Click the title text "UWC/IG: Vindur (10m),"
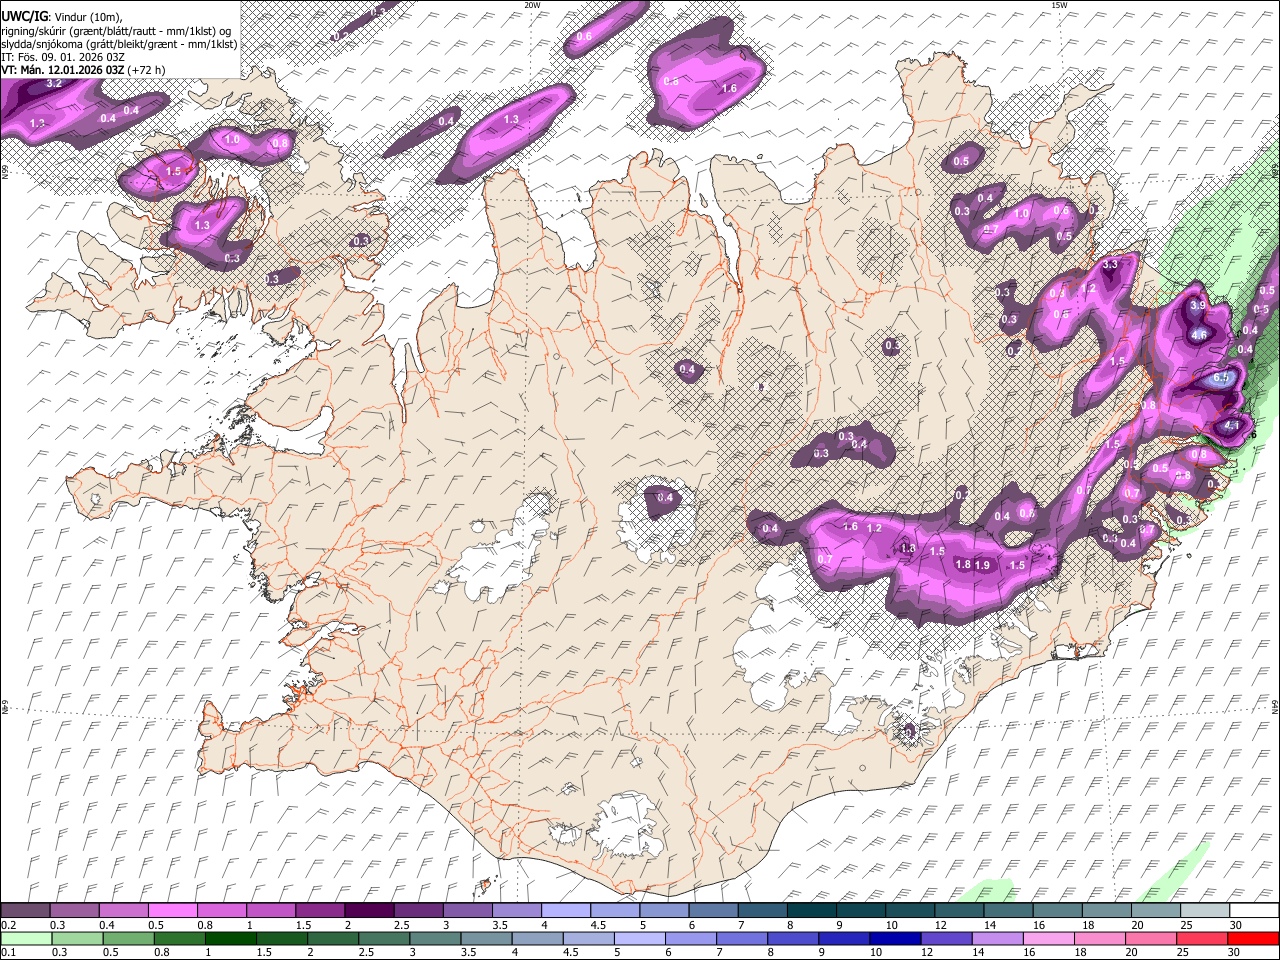 [62, 17]
